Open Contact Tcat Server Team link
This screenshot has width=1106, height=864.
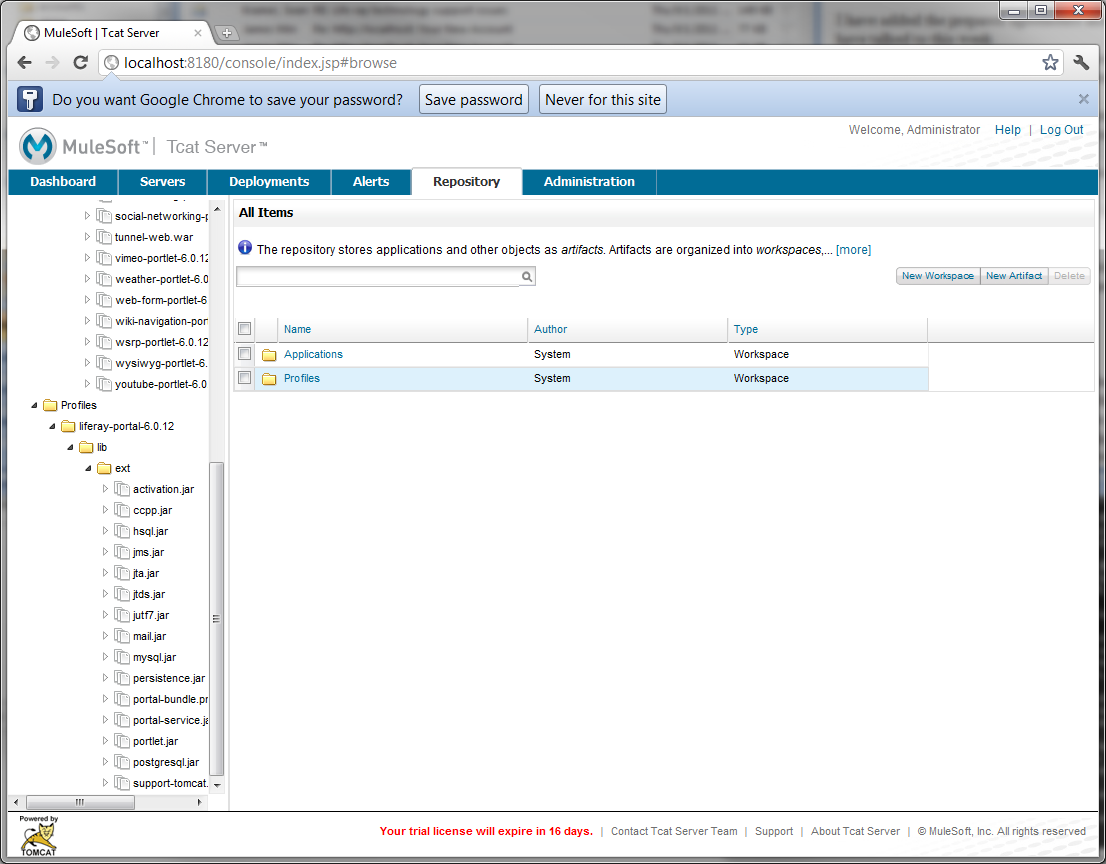(x=674, y=831)
